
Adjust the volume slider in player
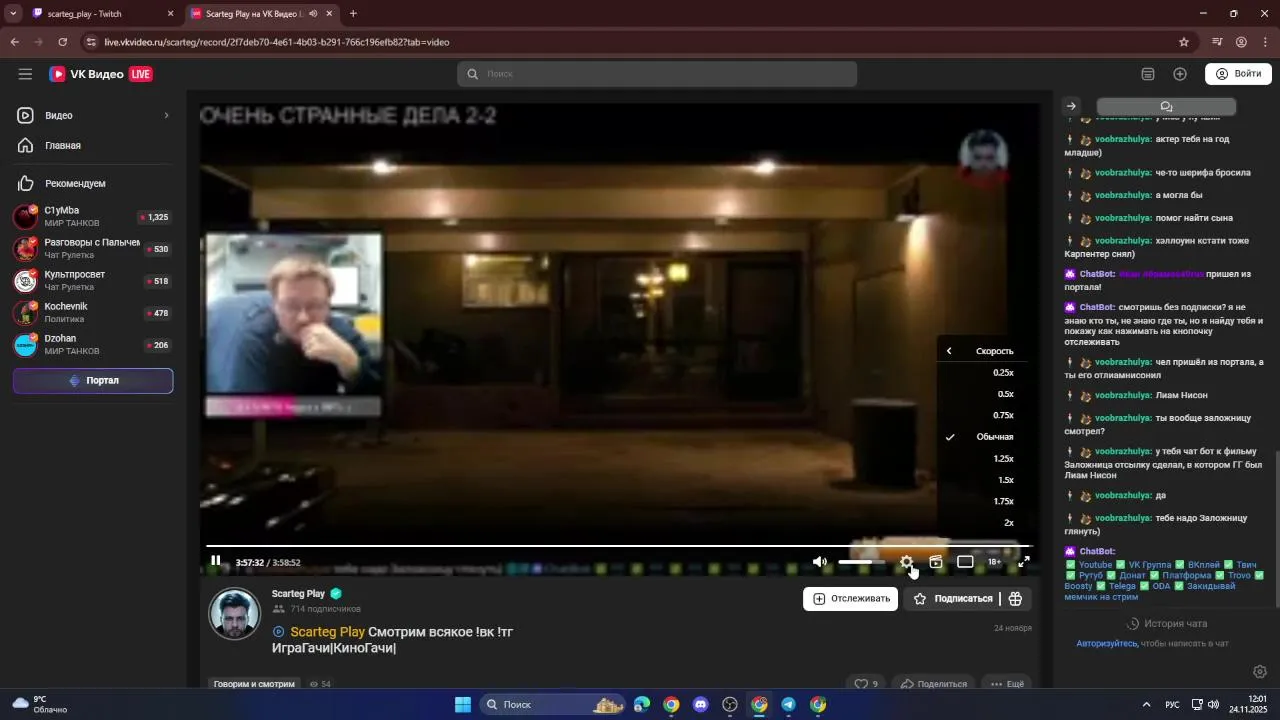[861, 562]
